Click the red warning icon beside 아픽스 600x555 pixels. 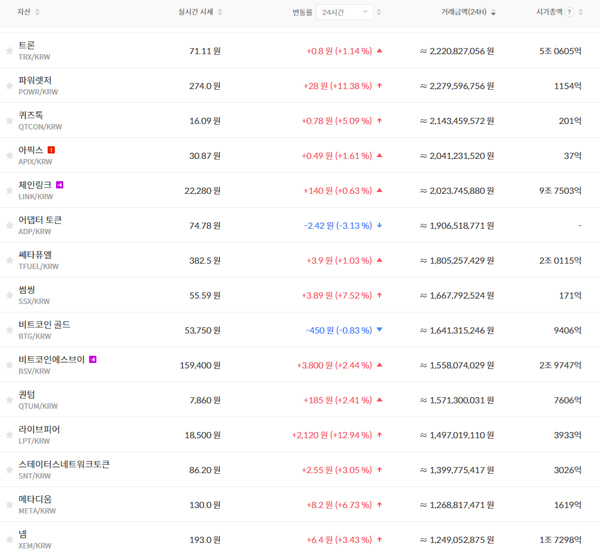[51, 150]
